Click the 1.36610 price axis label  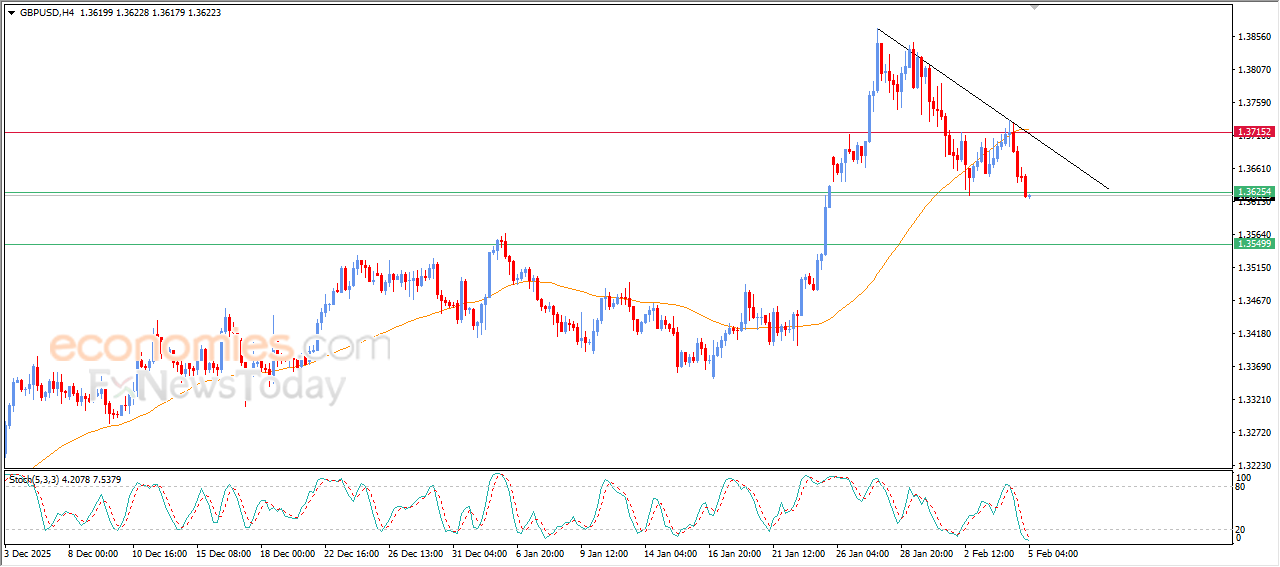click(1255, 169)
